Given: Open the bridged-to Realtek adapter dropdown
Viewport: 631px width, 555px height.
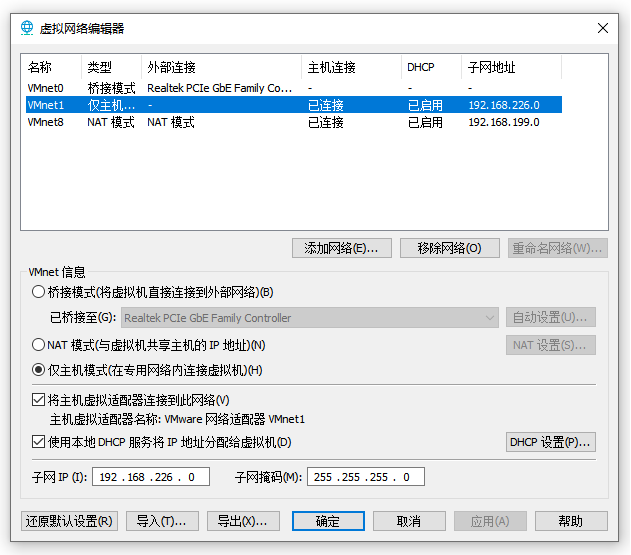Looking at the screenshot, I should click(x=310, y=318).
